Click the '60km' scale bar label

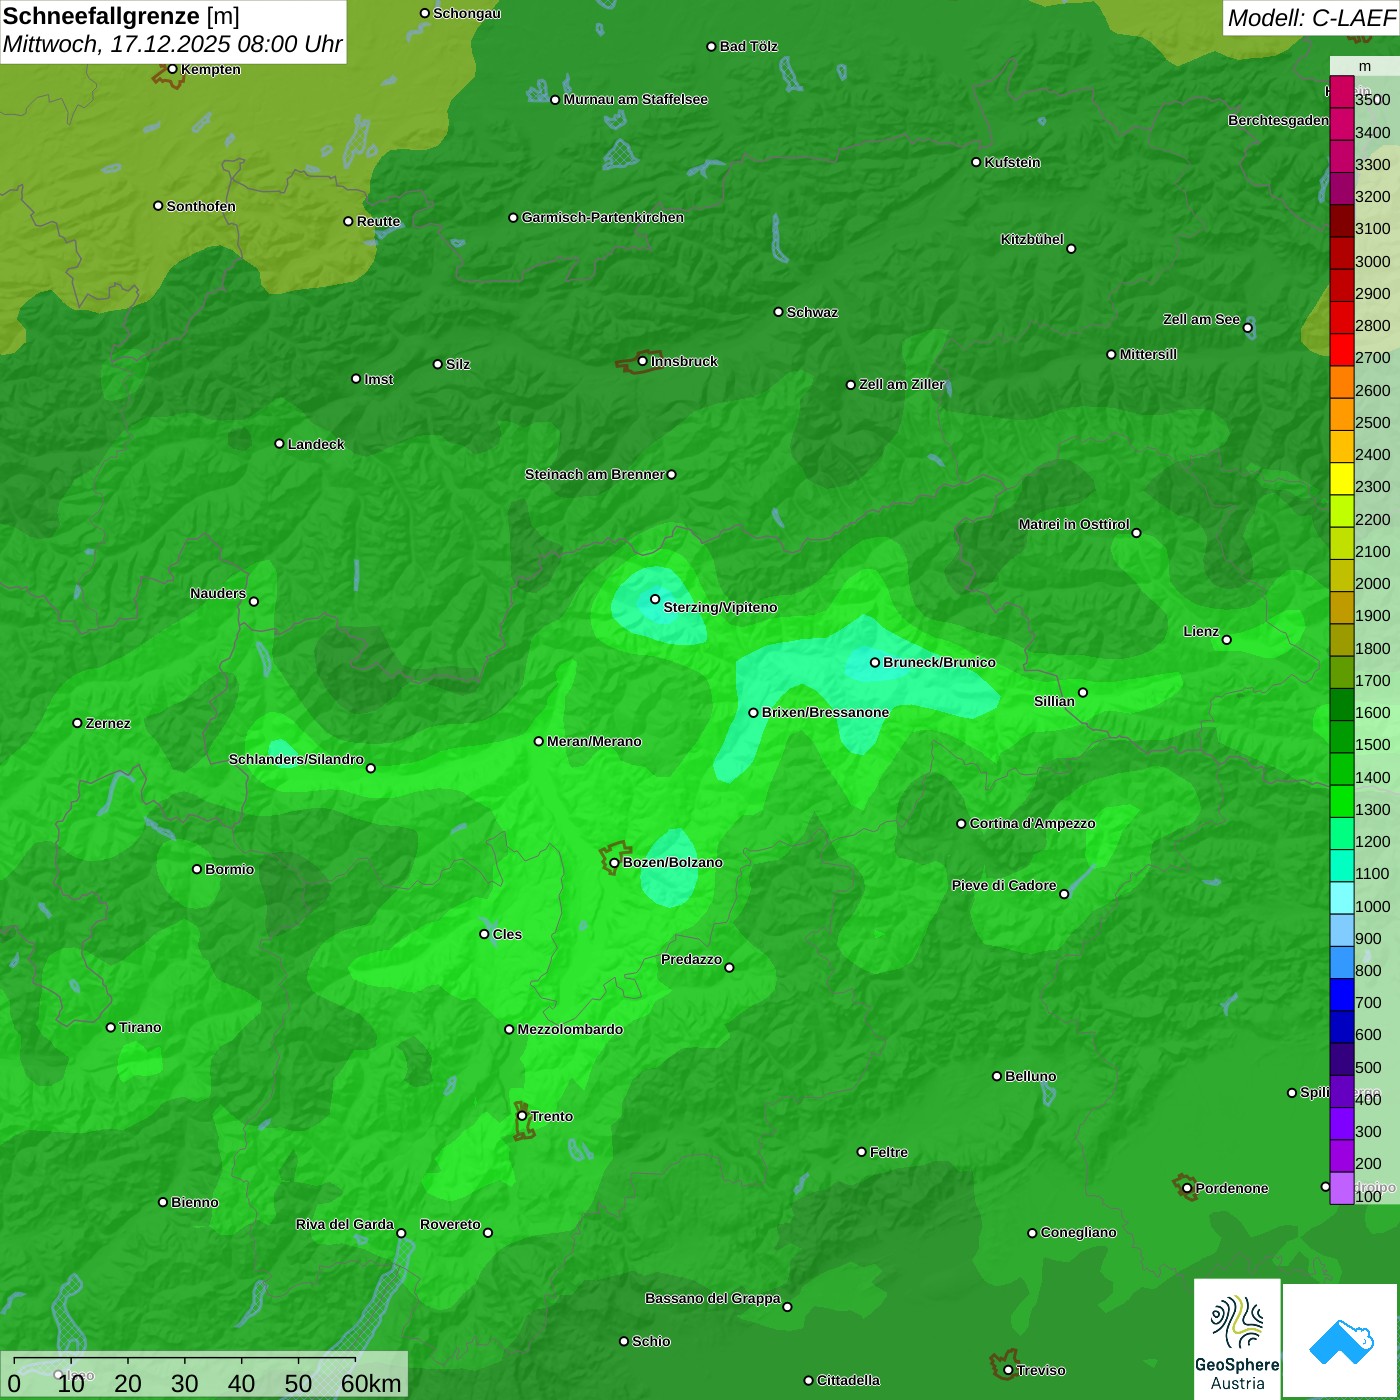point(371,1383)
